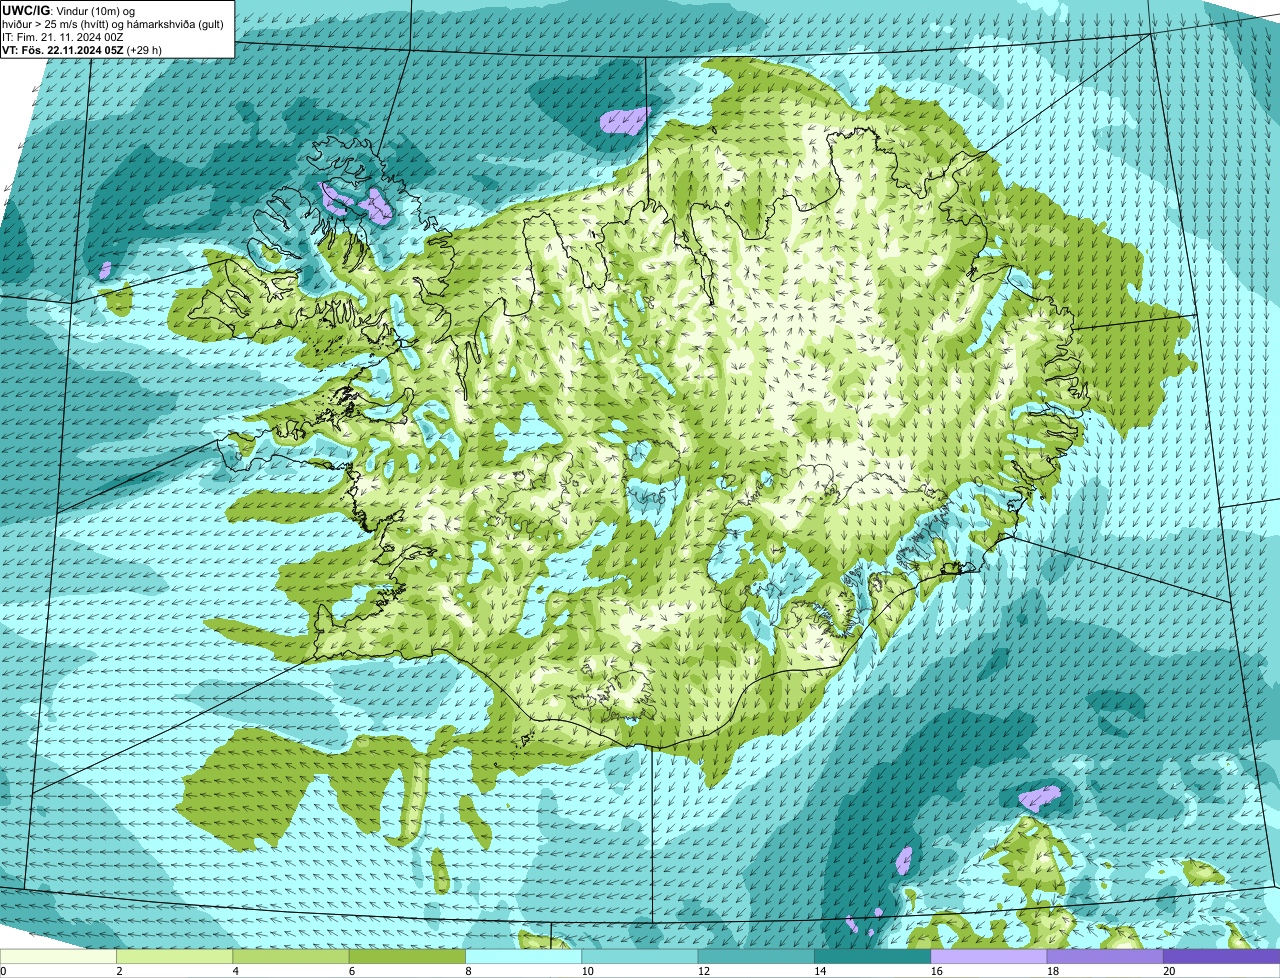Screen dimensions: 1280x978
Task: Pick the 14–16 dark teal color bar segment
Action: (873, 956)
